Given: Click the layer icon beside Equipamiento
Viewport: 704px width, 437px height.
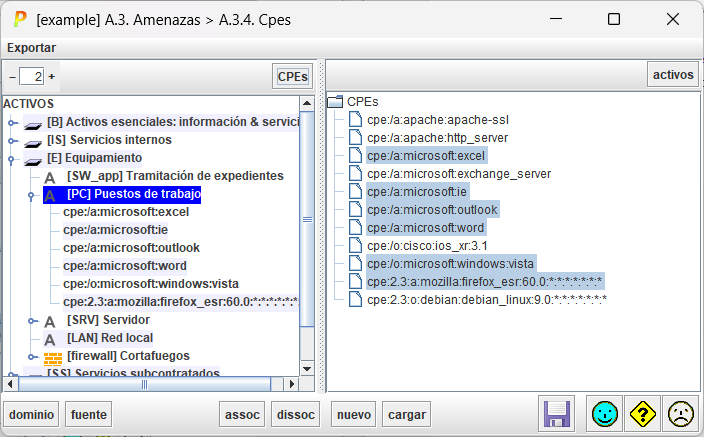Looking at the screenshot, I should click(x=33, y=160).
